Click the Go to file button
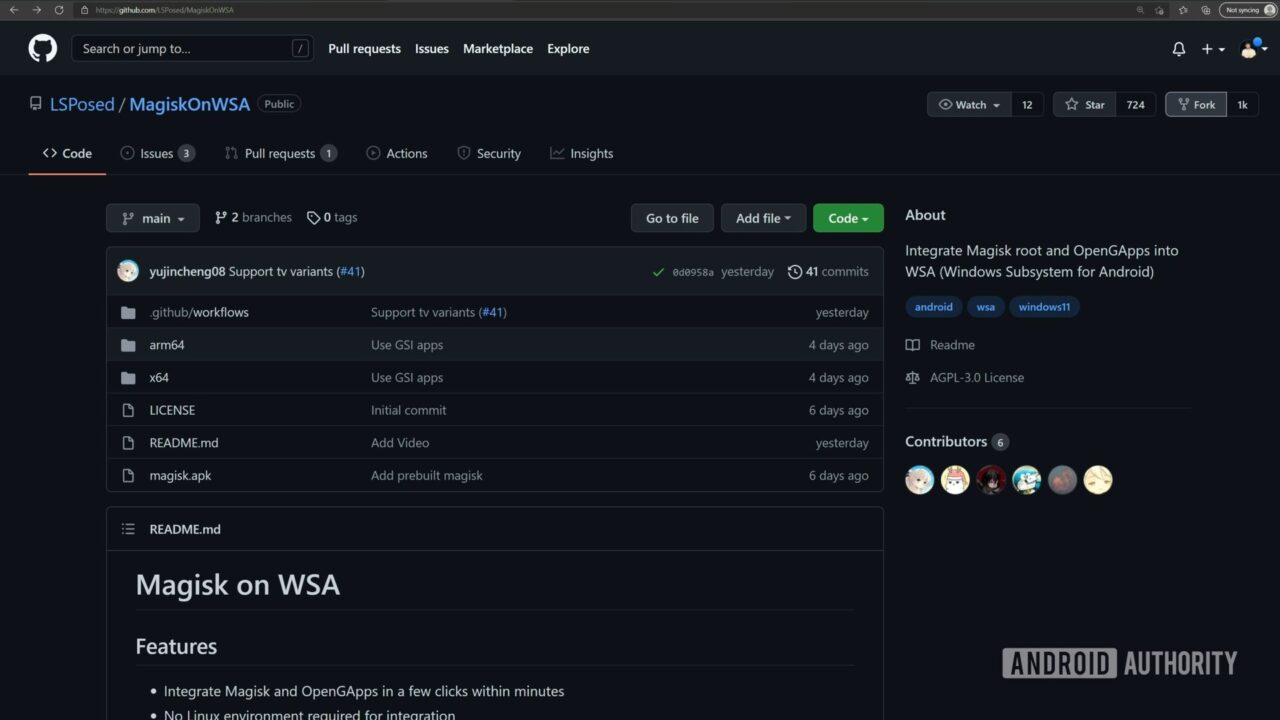The image size is (1280, 720). tap(672, 218)
